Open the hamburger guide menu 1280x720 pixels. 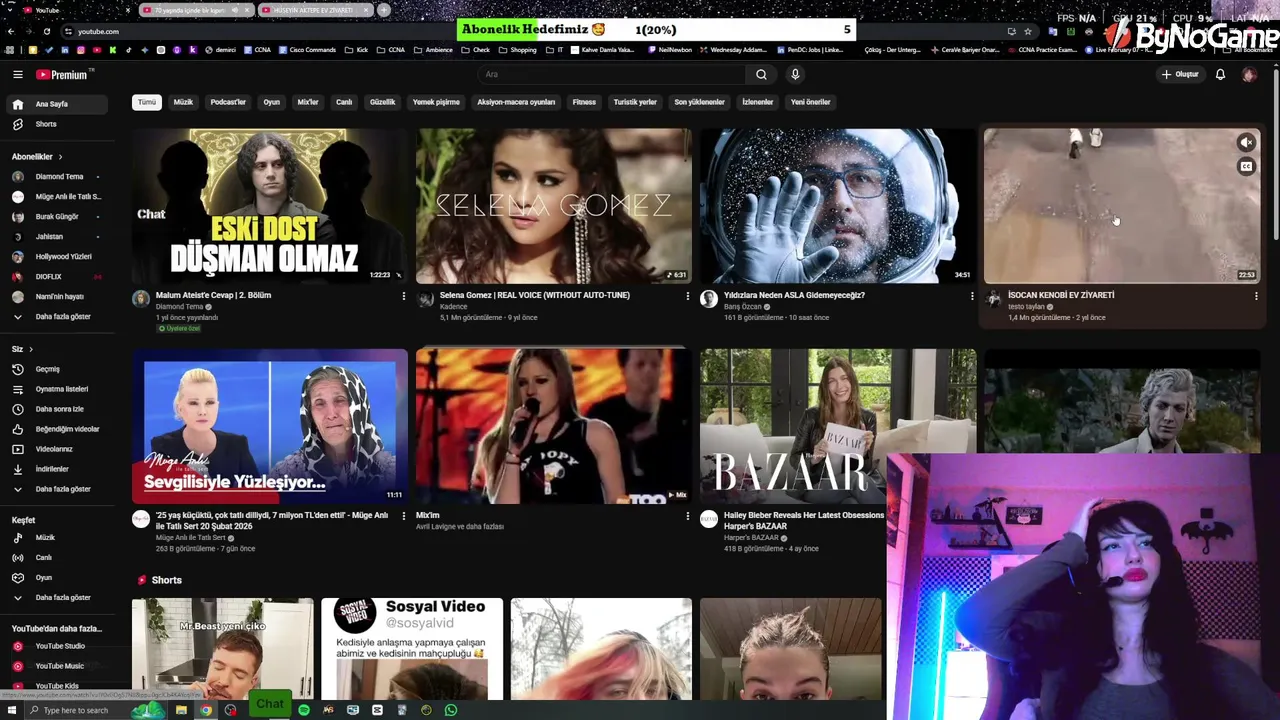pyautogui.click(x=17, y=74)
